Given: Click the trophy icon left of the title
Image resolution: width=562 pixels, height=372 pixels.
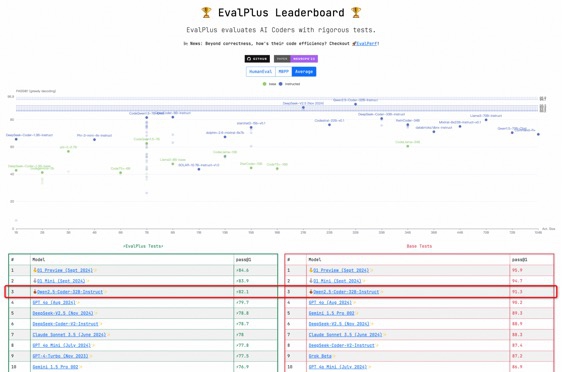Looking at the screenshot, I should pos(206,13).
